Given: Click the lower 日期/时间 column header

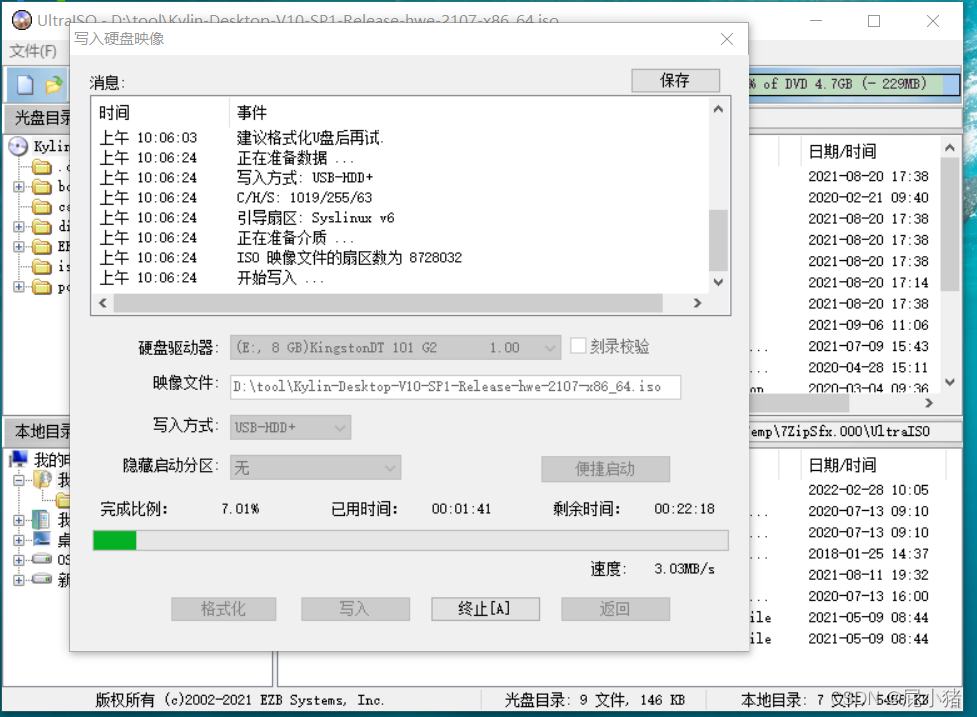Looking at the screenshot, I should [x=842, y=465].
